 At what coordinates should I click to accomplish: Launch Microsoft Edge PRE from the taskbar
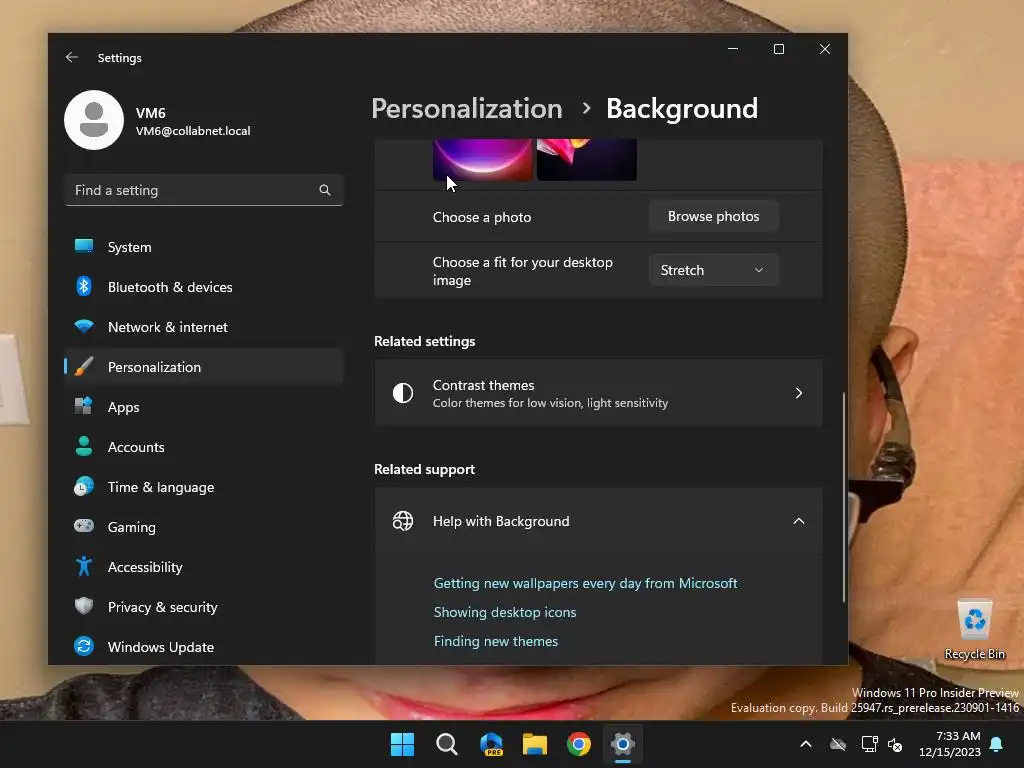click(491, 744)
